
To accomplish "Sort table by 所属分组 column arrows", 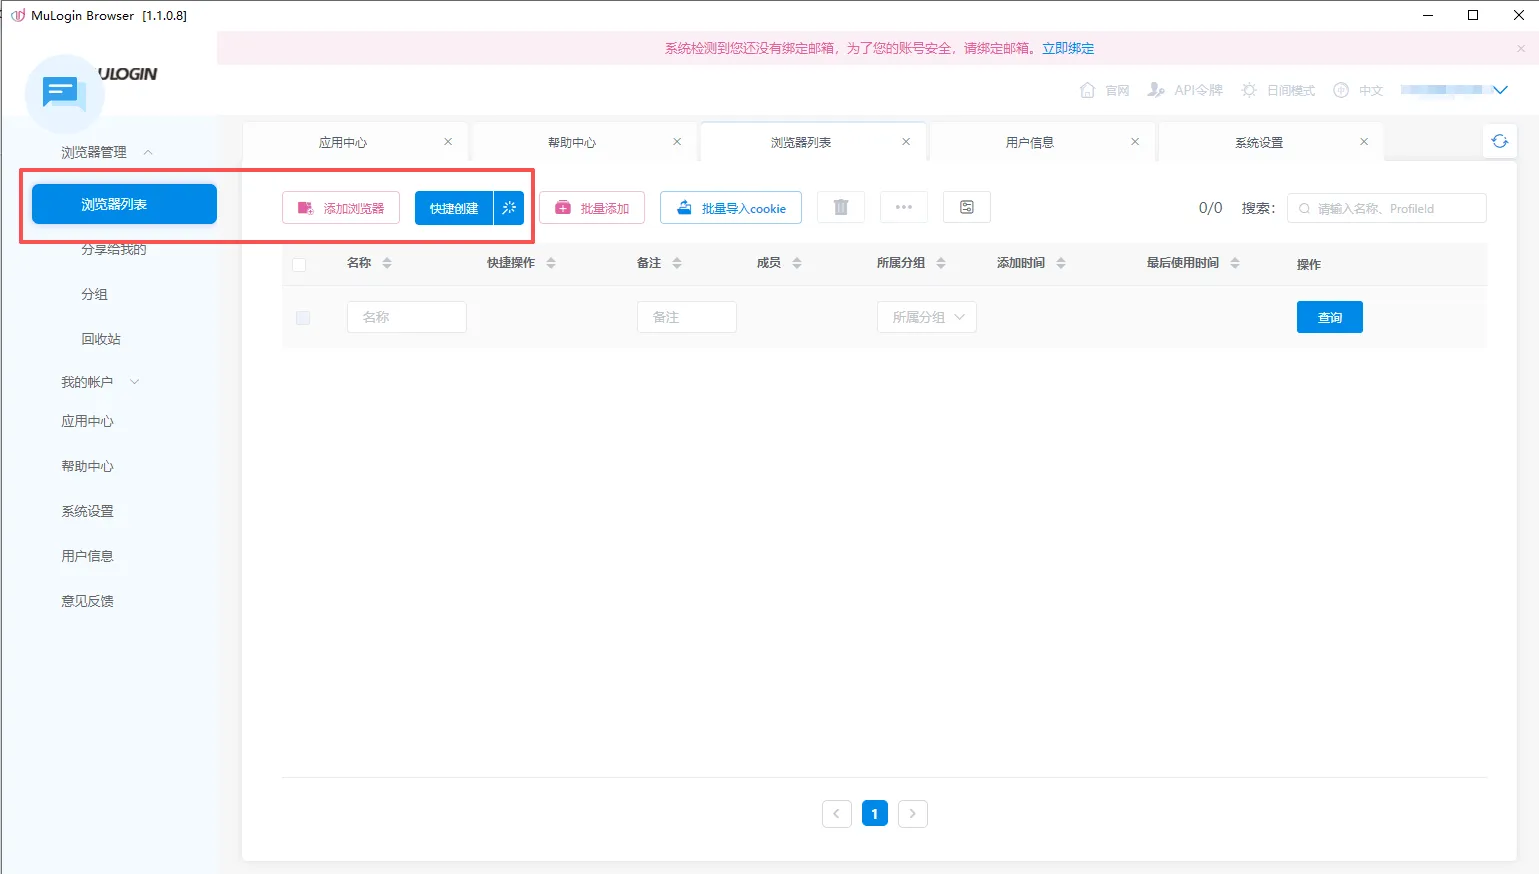I will point(941,263).
